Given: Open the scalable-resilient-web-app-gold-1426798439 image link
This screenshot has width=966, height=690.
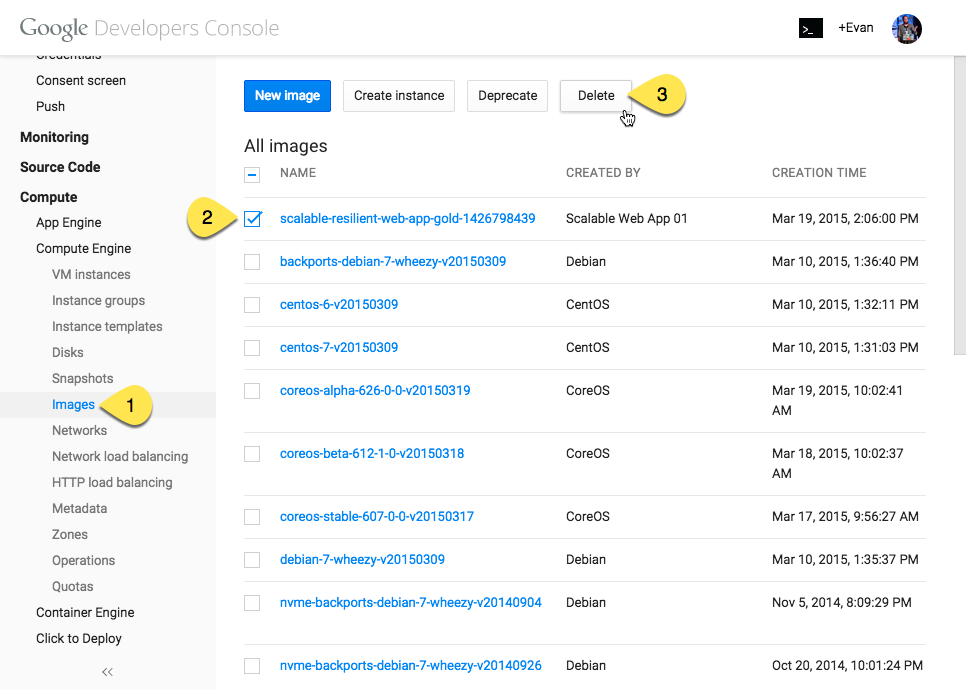Looking at the screenshot, I should click(x=407, y=218).
